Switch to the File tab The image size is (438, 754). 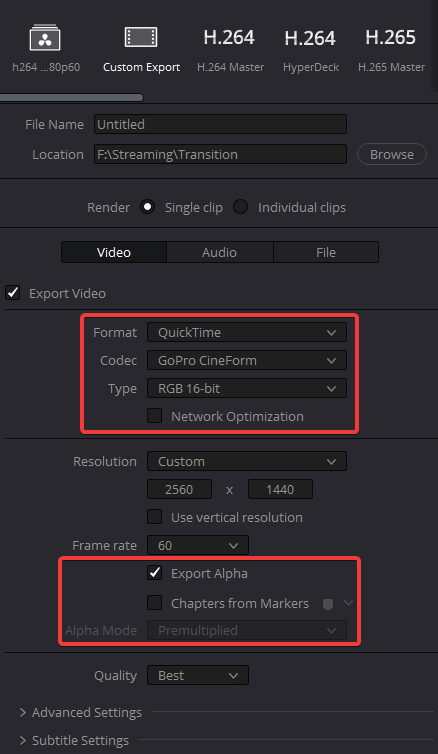point(326,252)
